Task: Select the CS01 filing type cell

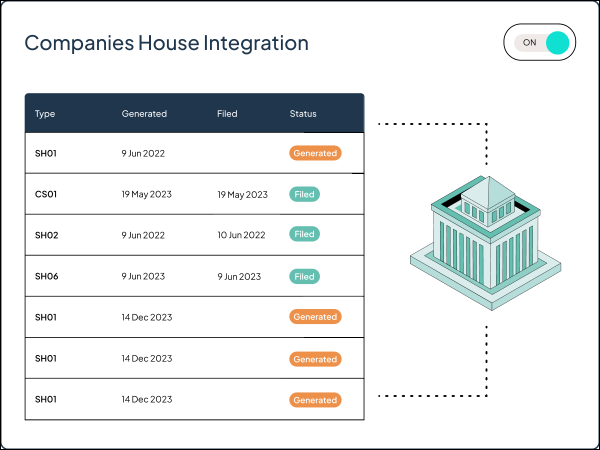Action: coord(46,194)
